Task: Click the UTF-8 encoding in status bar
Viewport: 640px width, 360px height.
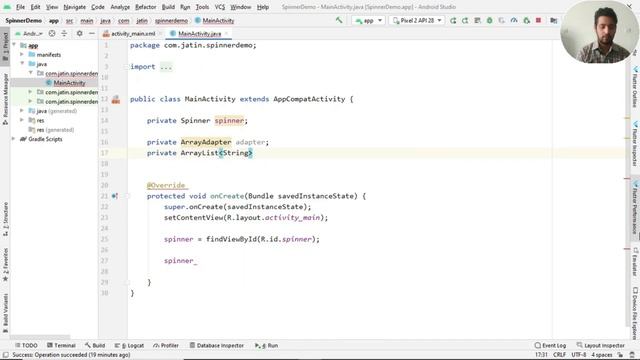Action: (x=579, y=355)
